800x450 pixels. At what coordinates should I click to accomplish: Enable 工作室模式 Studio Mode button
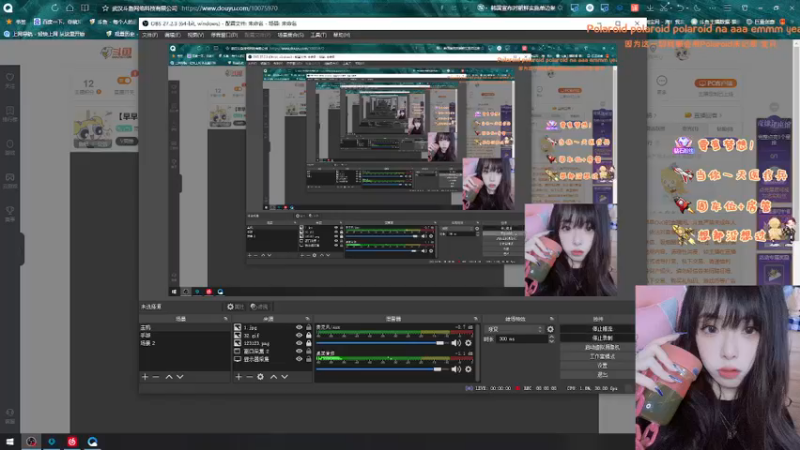(x=597, y=357)
